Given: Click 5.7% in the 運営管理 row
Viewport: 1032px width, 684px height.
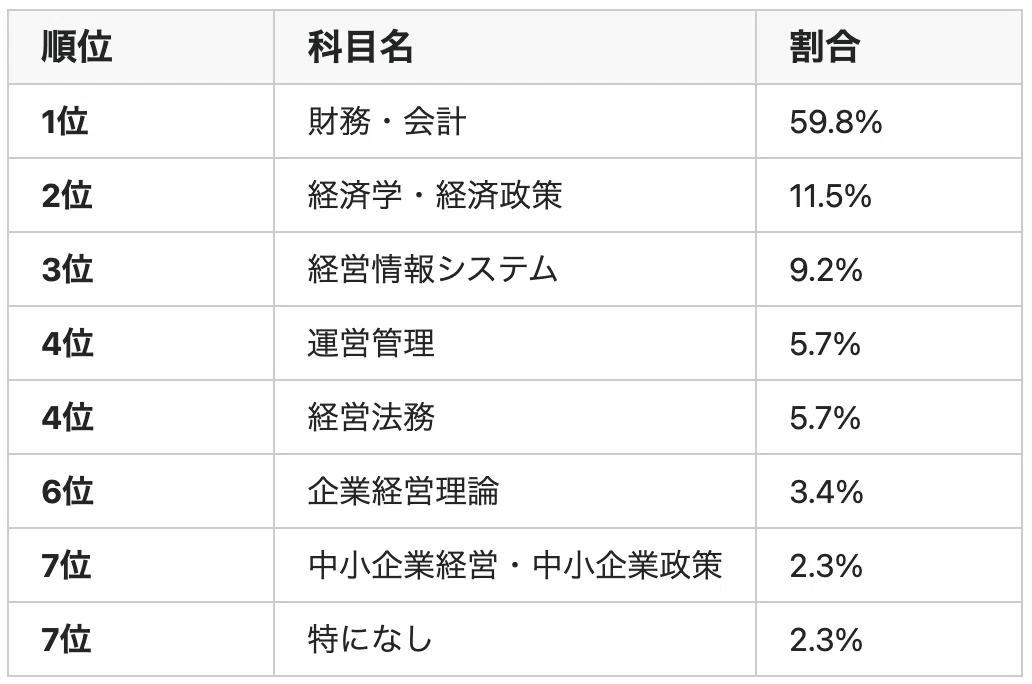Looking at the screenshot, I should coord(889,343).
